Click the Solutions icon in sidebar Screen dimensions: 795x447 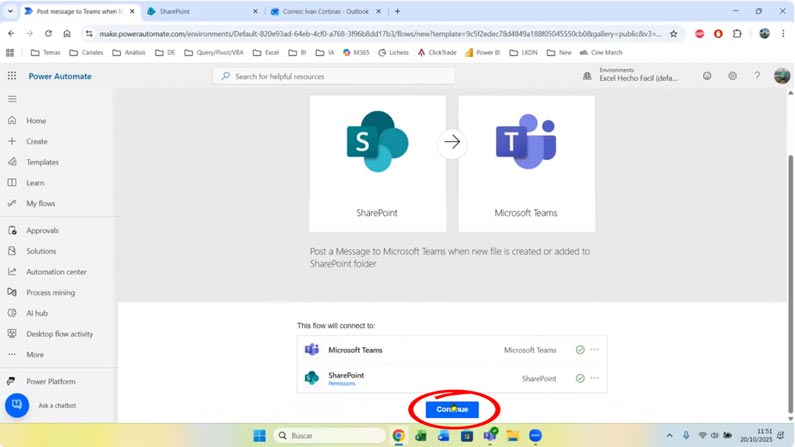pos(12,251)
